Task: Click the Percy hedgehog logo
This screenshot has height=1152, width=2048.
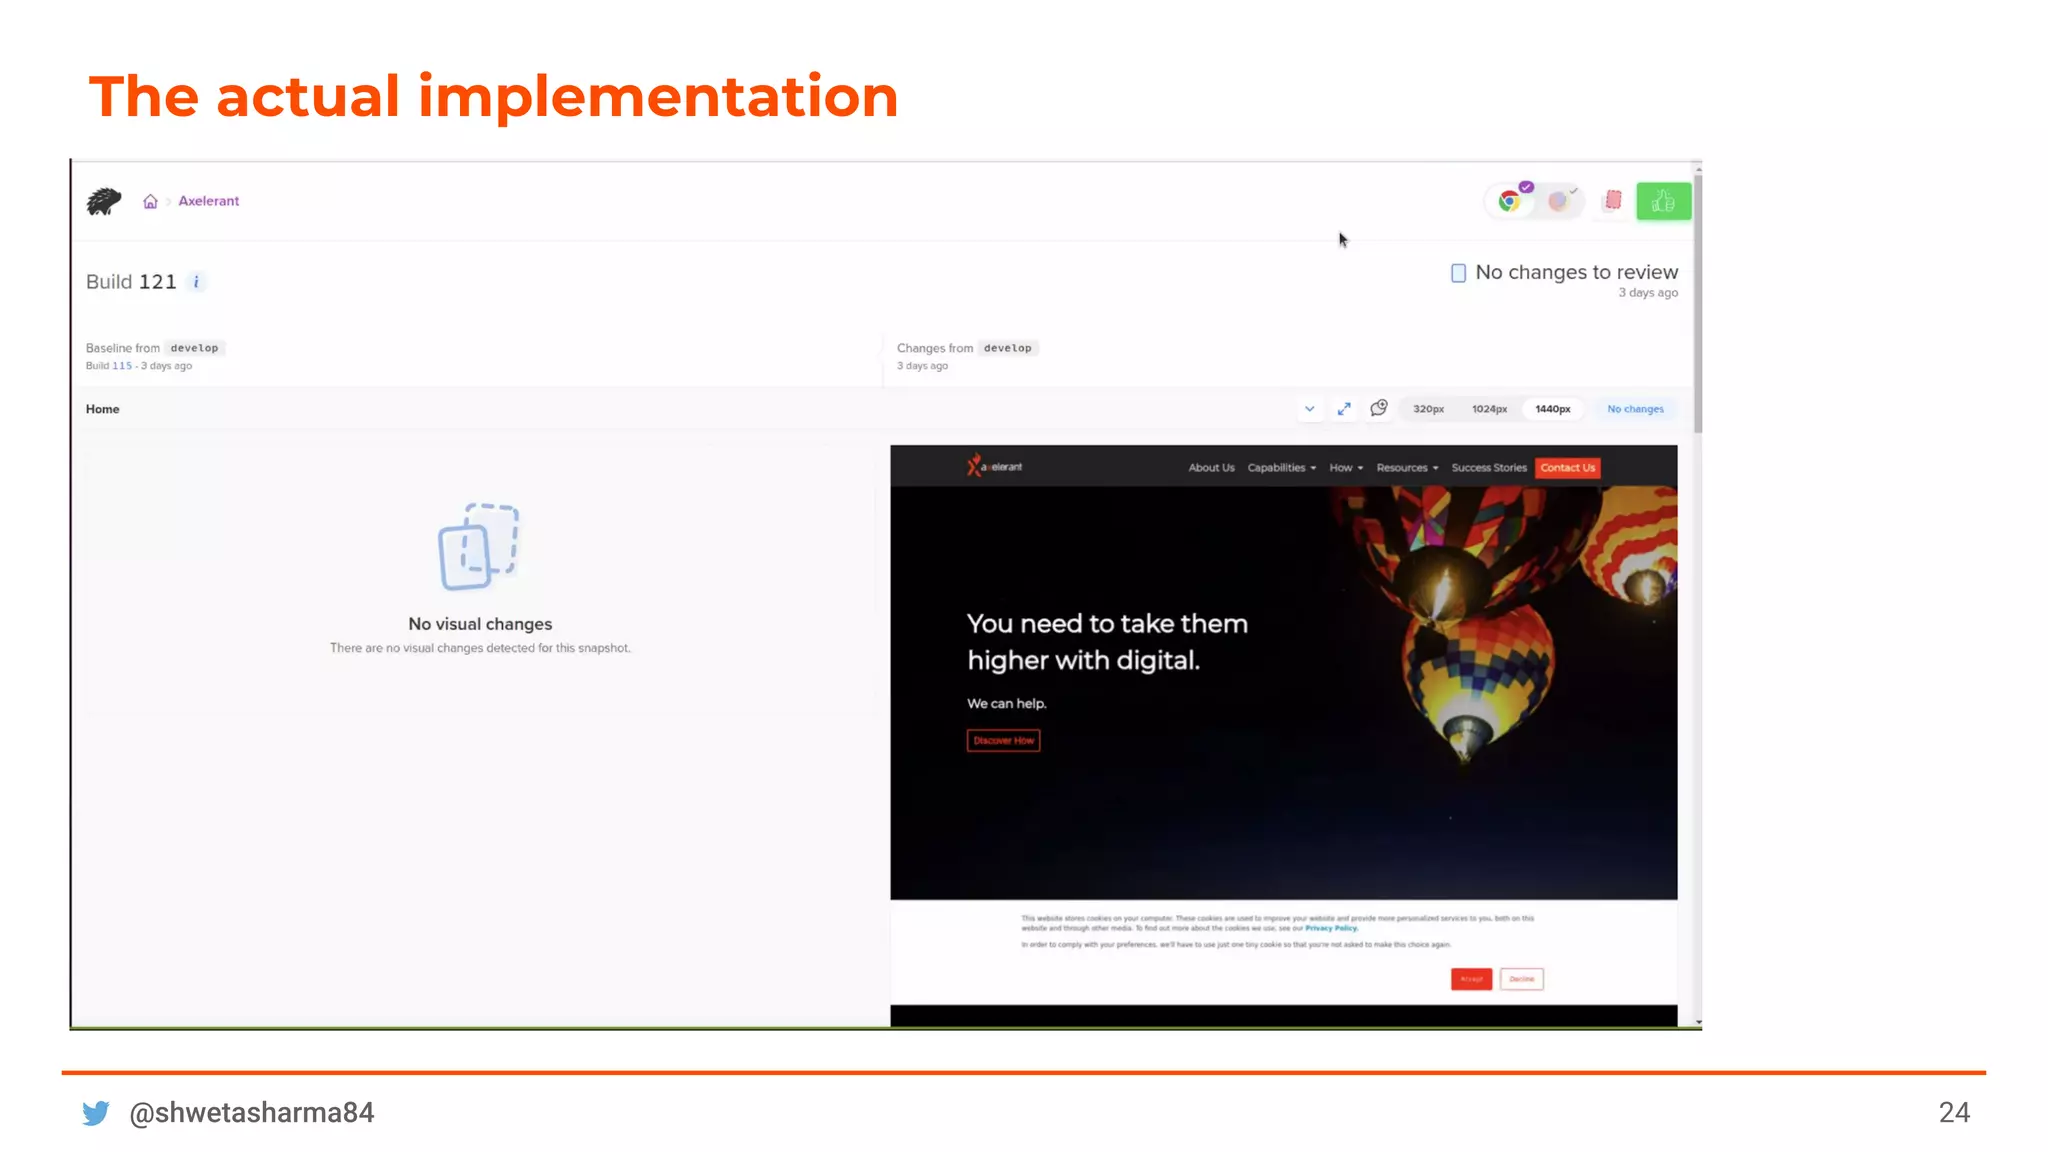Action: [104, 201]
